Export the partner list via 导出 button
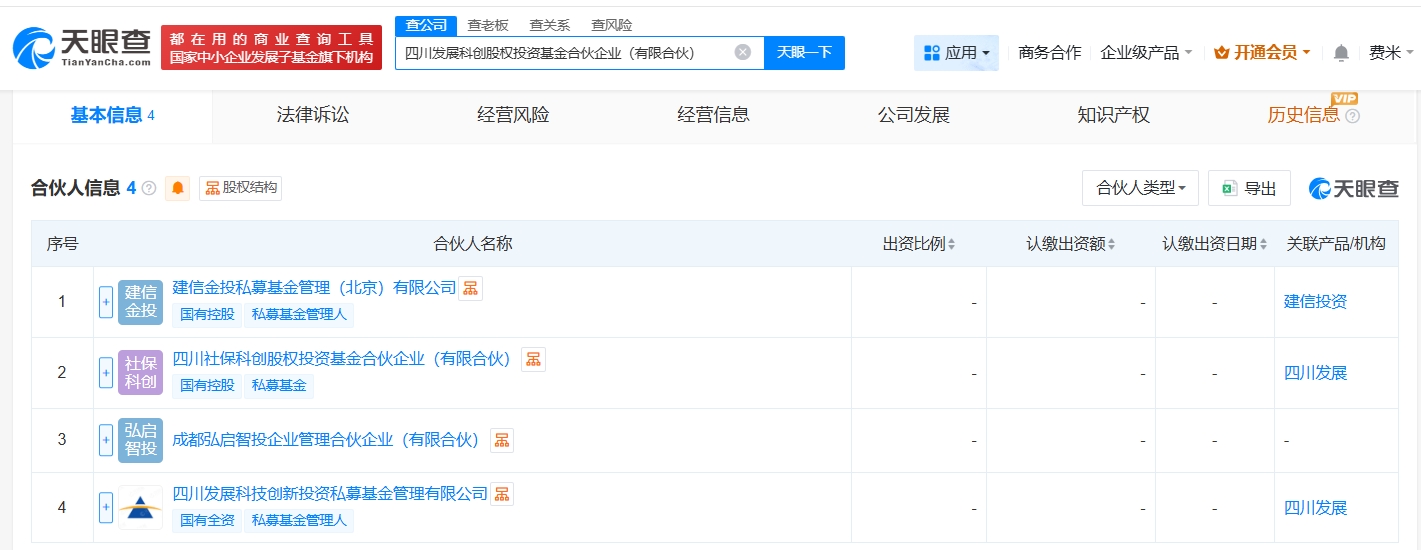 (1249, 188)
